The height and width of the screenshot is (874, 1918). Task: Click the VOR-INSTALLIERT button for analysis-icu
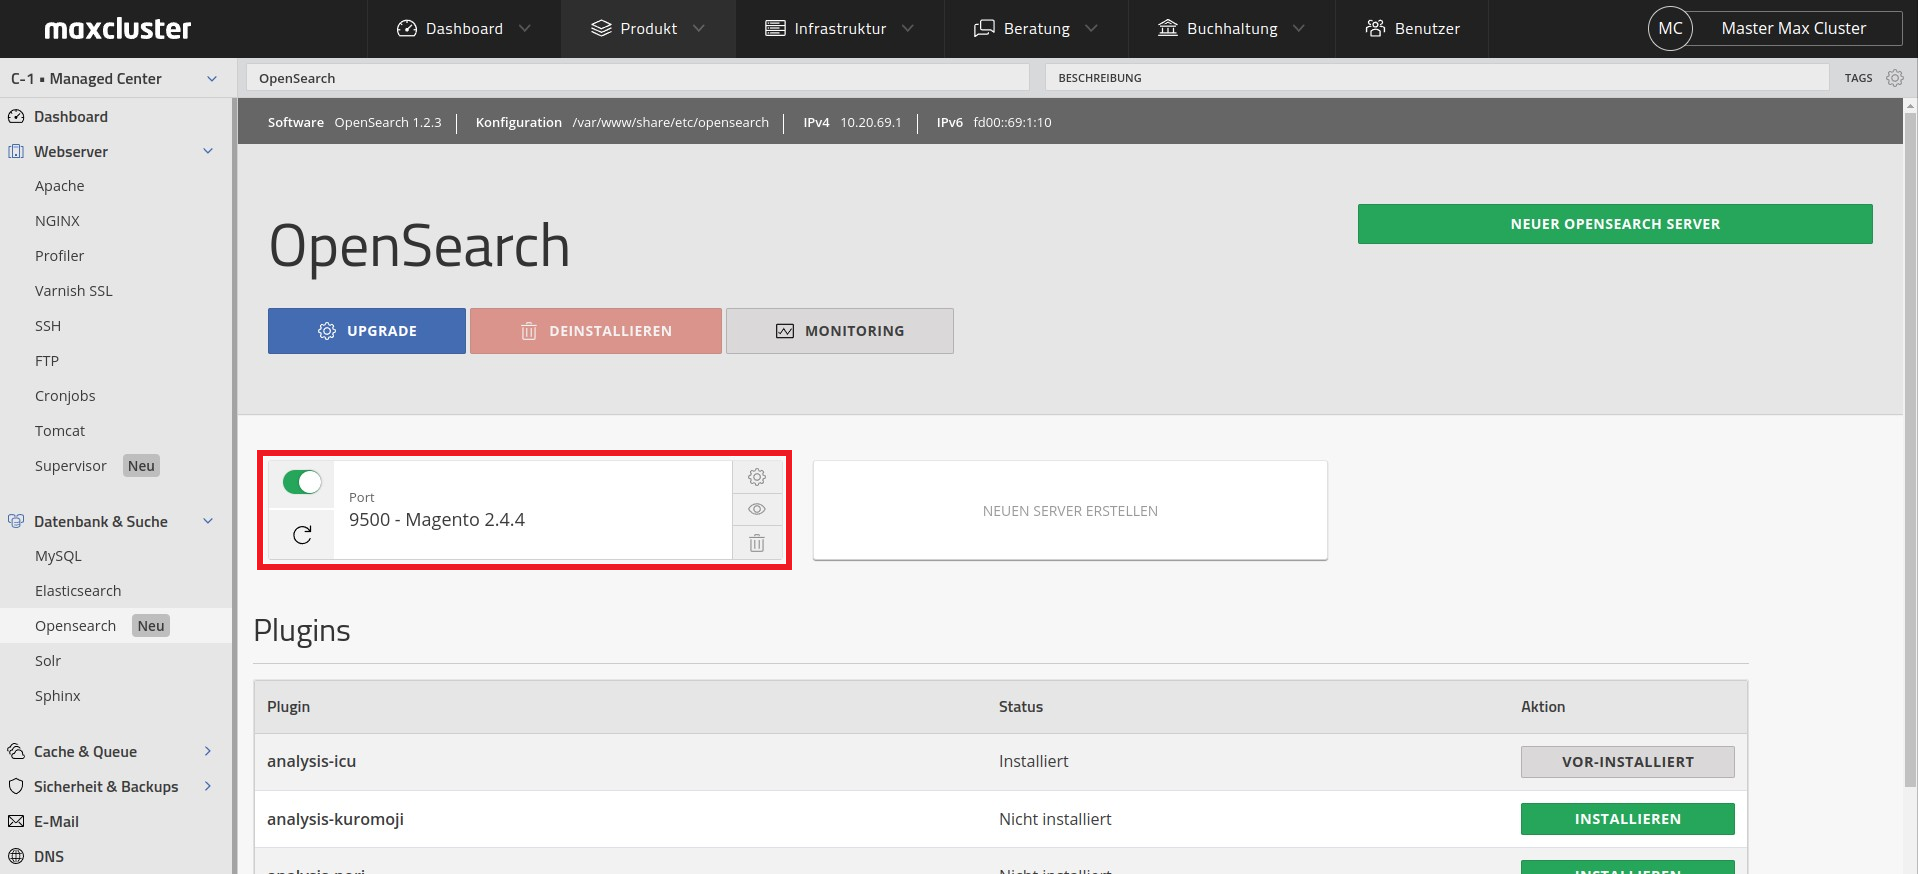coord(1628,762)
